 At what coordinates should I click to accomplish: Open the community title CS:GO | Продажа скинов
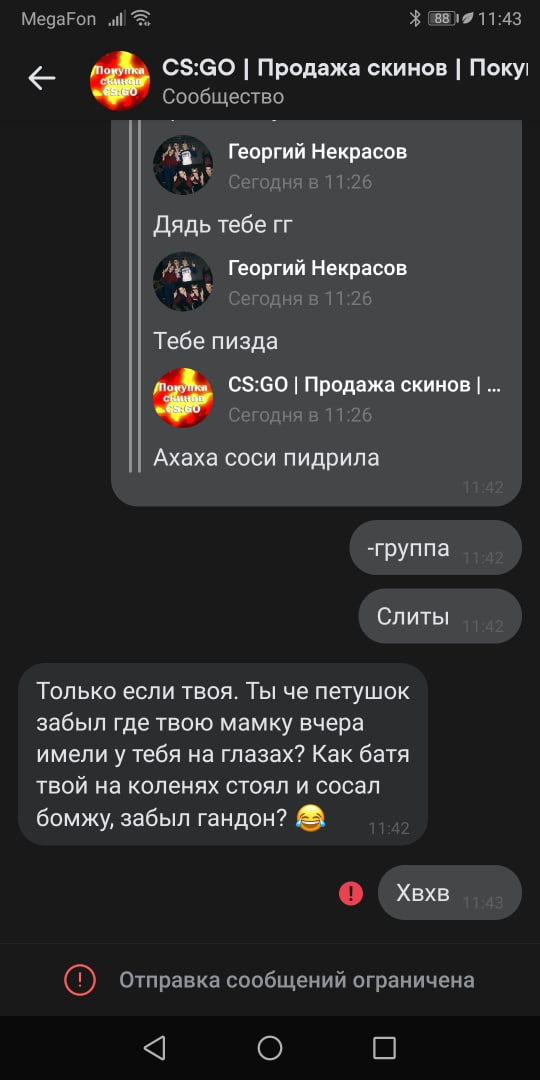pos(344,68)
